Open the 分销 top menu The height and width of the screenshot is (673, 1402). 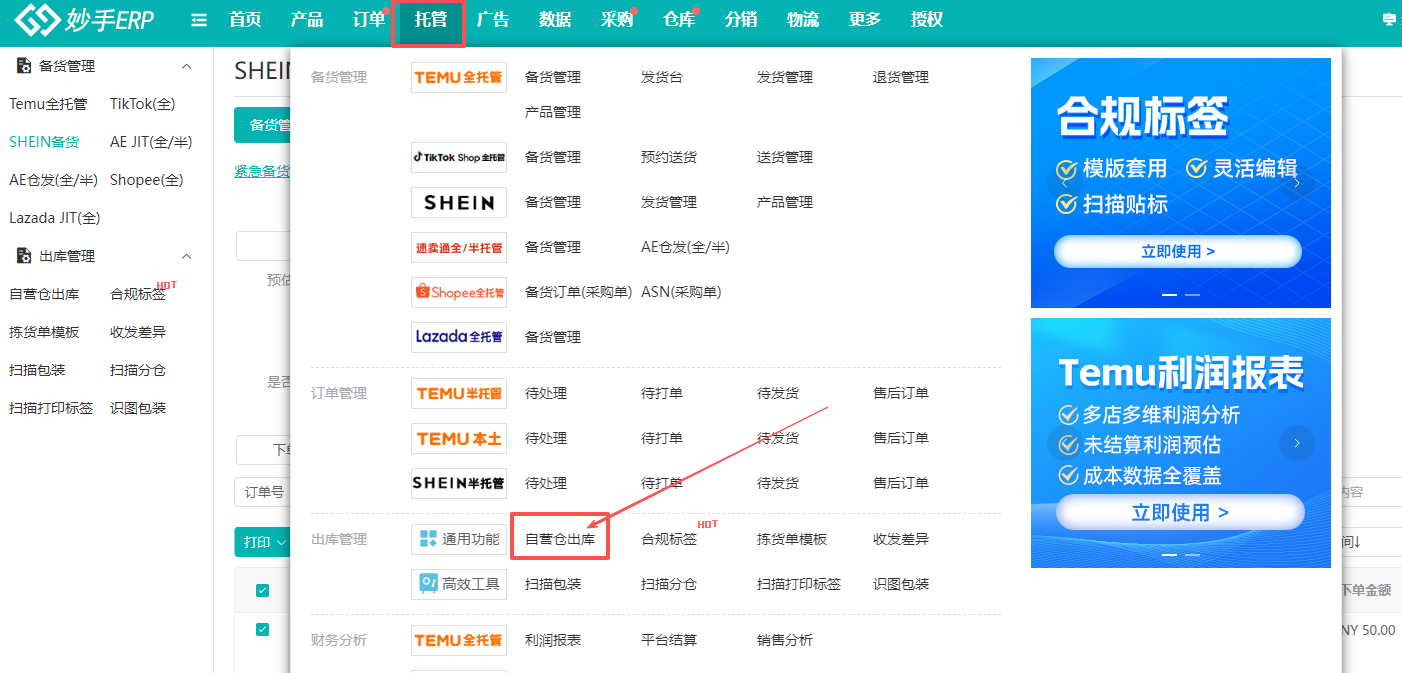click(741, 20)
